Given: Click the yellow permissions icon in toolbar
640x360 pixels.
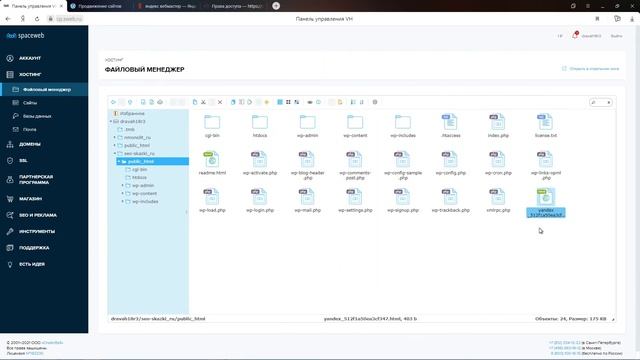Looking at the screenshot, I should pos(267,102).
